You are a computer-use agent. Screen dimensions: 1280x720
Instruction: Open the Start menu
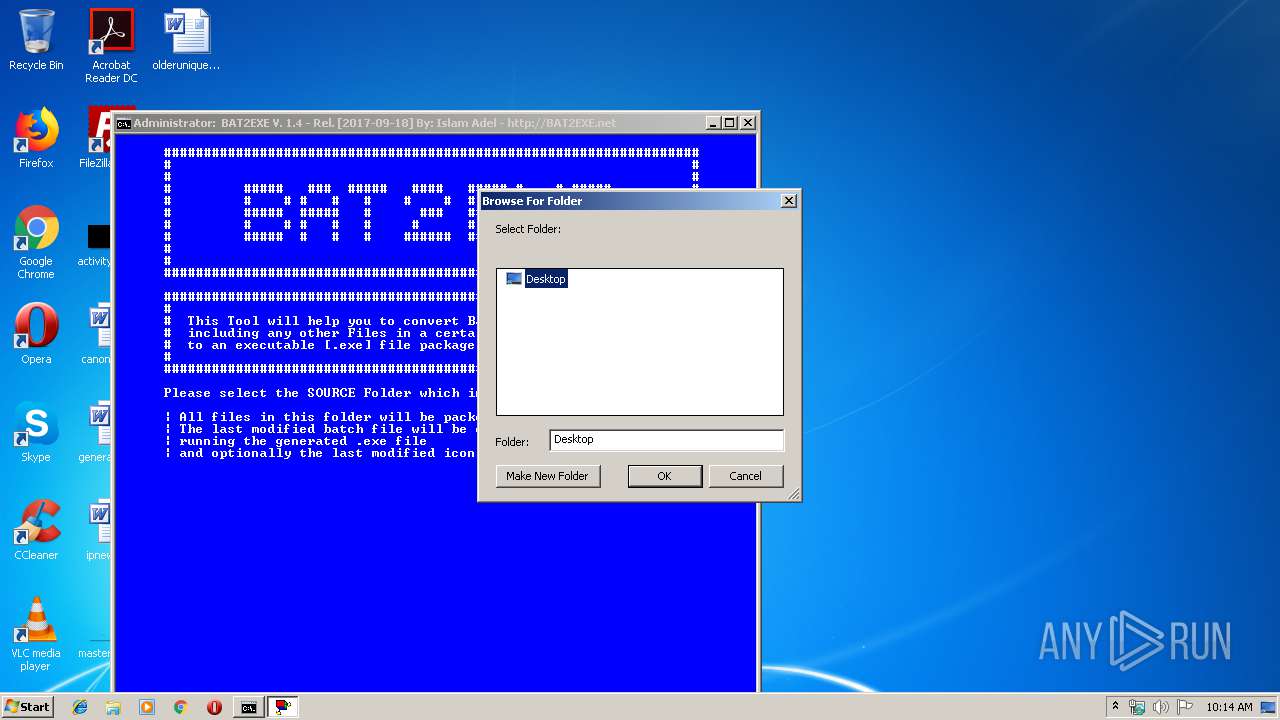[x=27, y=706]
